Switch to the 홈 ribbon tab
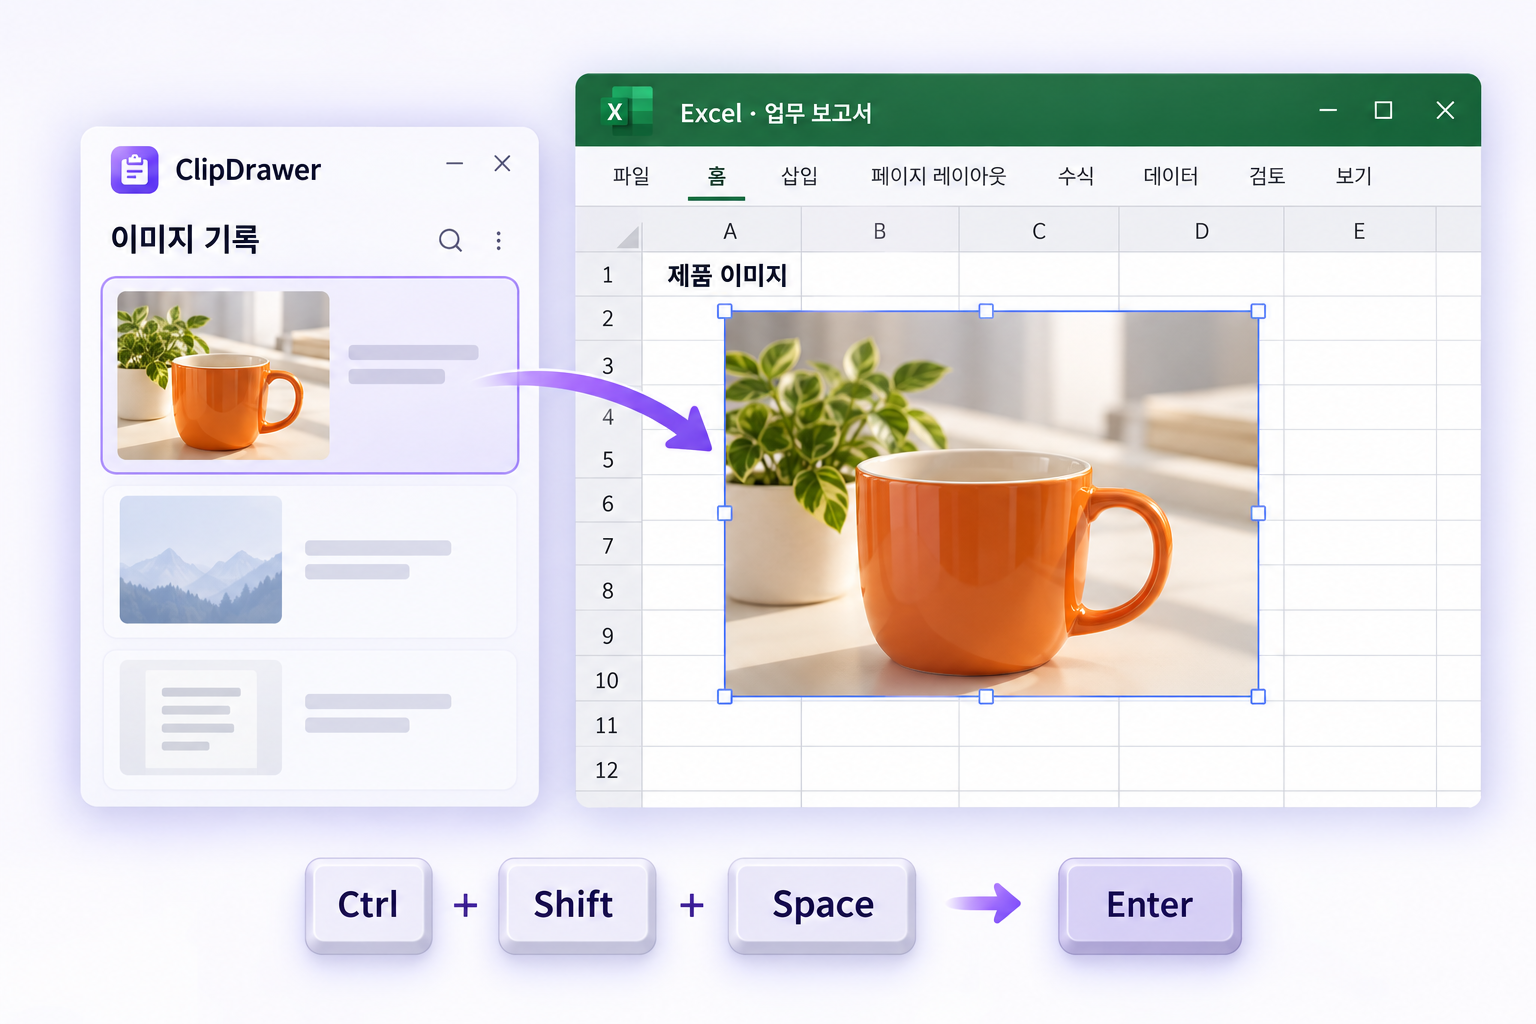The image size is (1536, 1024). point(716,176)
